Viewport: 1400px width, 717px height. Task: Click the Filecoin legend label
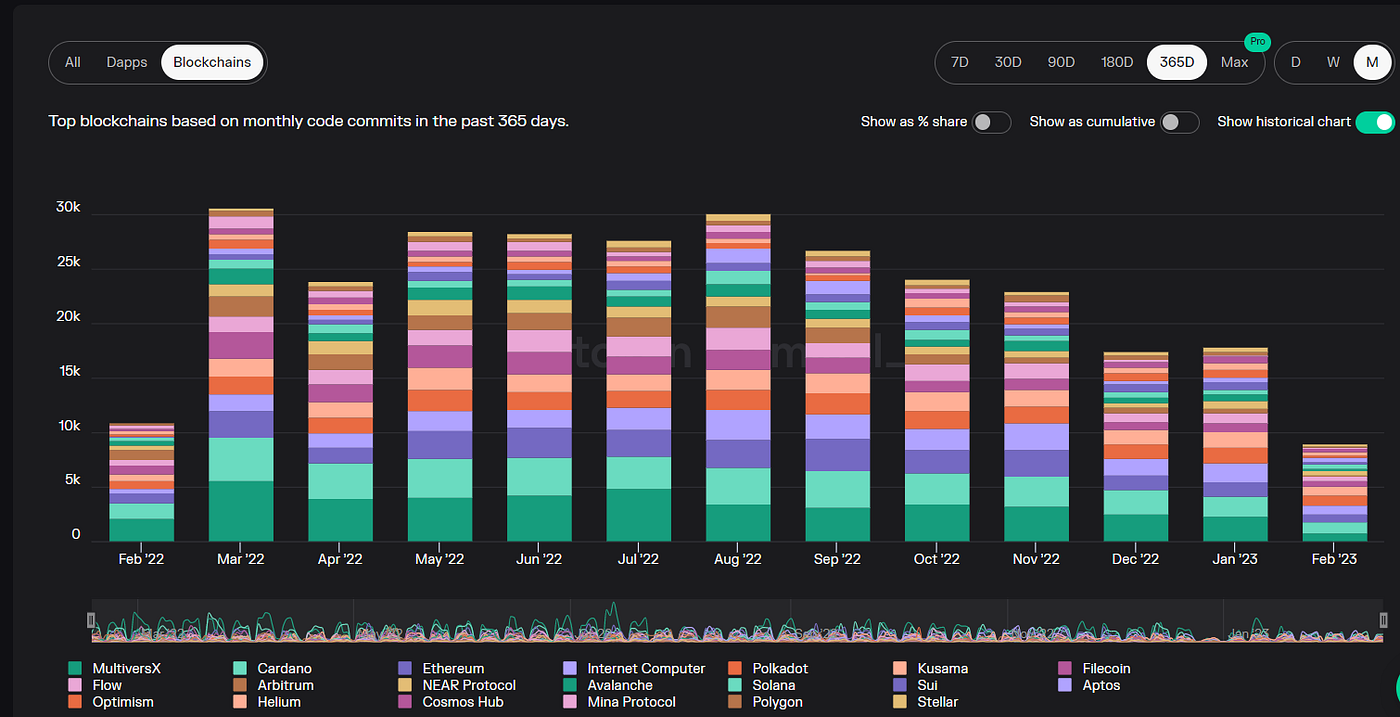[1106, 668]
